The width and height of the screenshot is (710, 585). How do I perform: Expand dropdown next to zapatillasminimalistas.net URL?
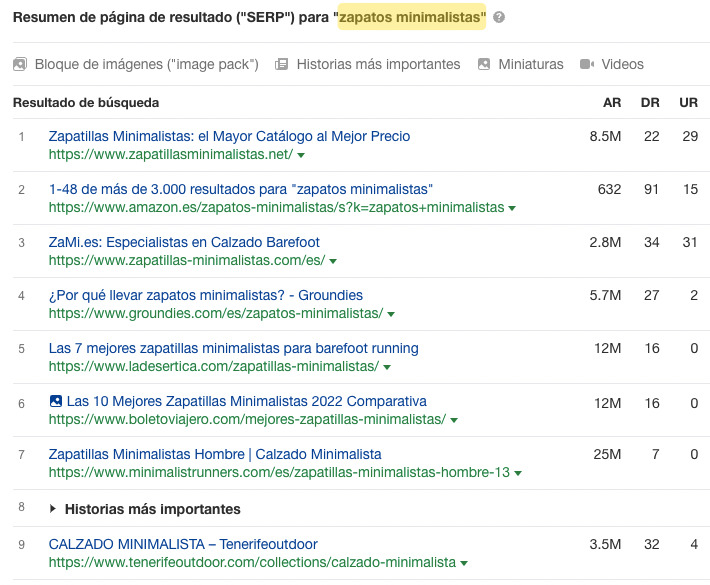[x=301, y=155]
